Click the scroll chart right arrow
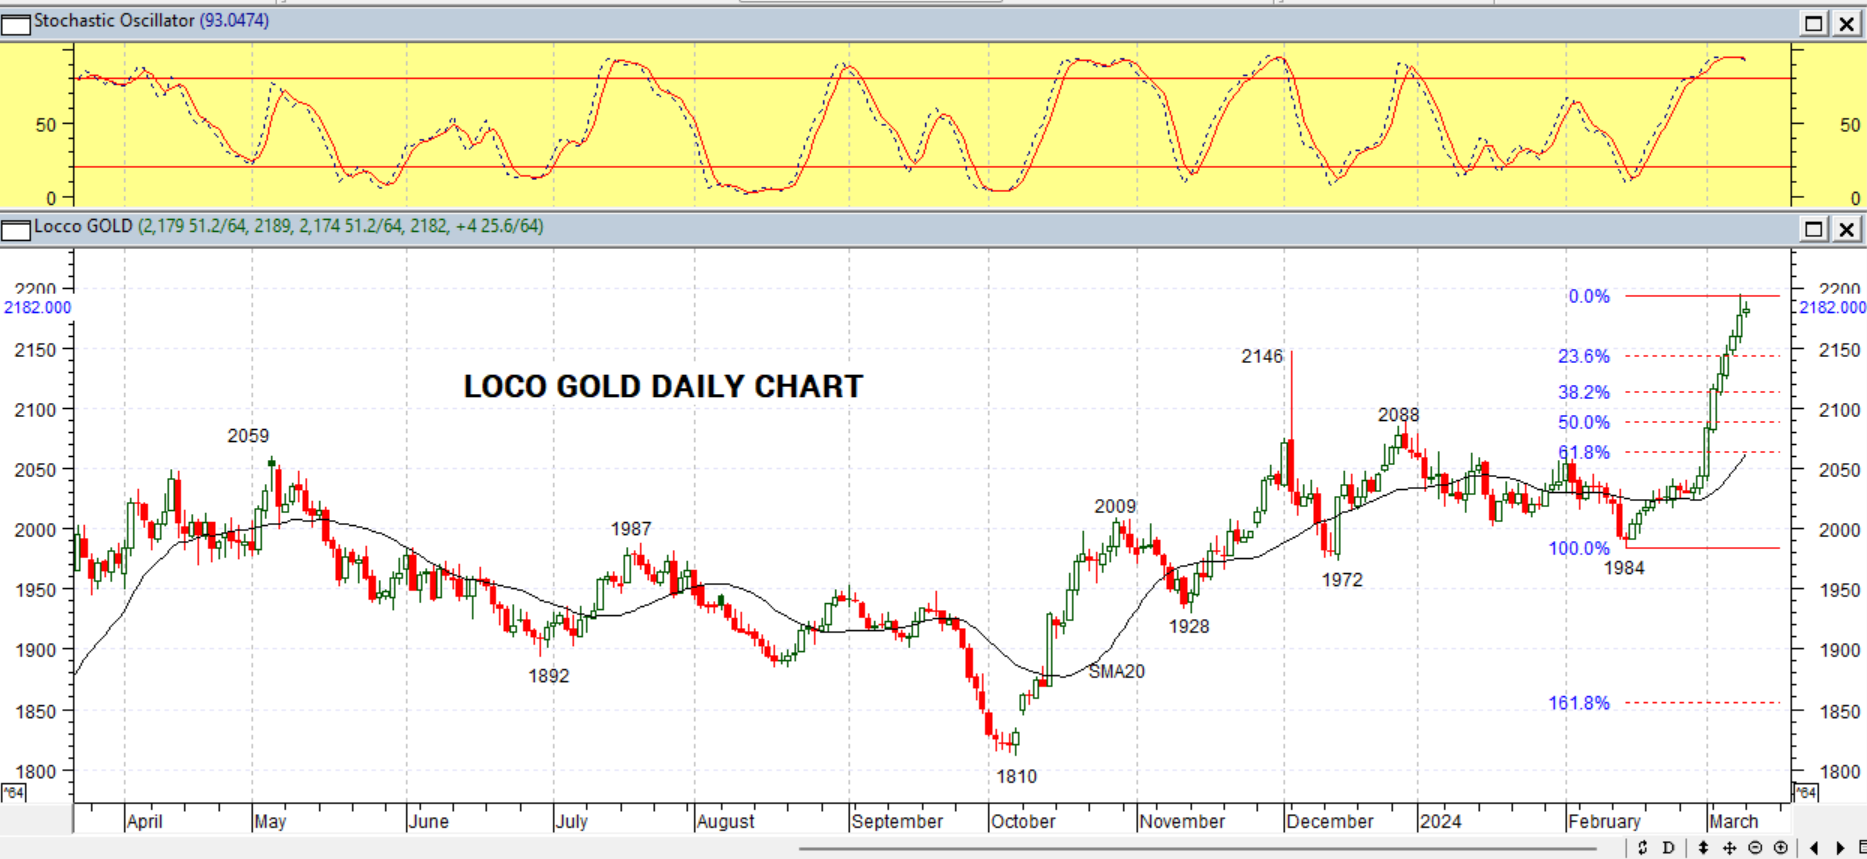The image size is (1867, 859). [1840, 848]
